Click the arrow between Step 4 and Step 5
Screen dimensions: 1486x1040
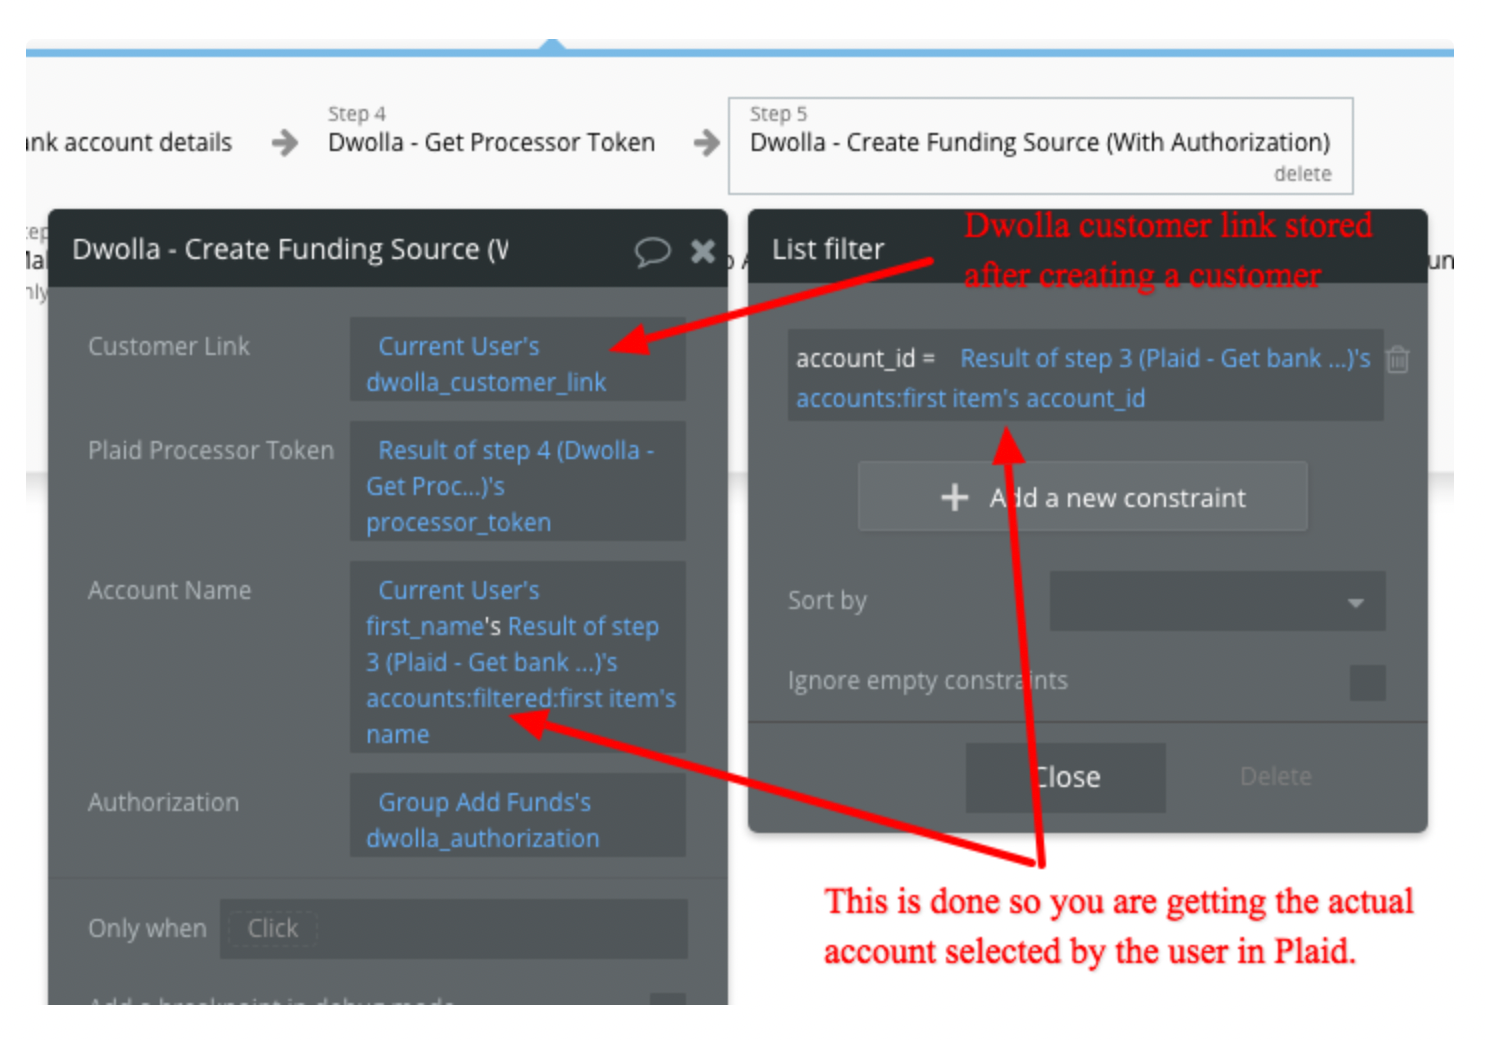706,143
